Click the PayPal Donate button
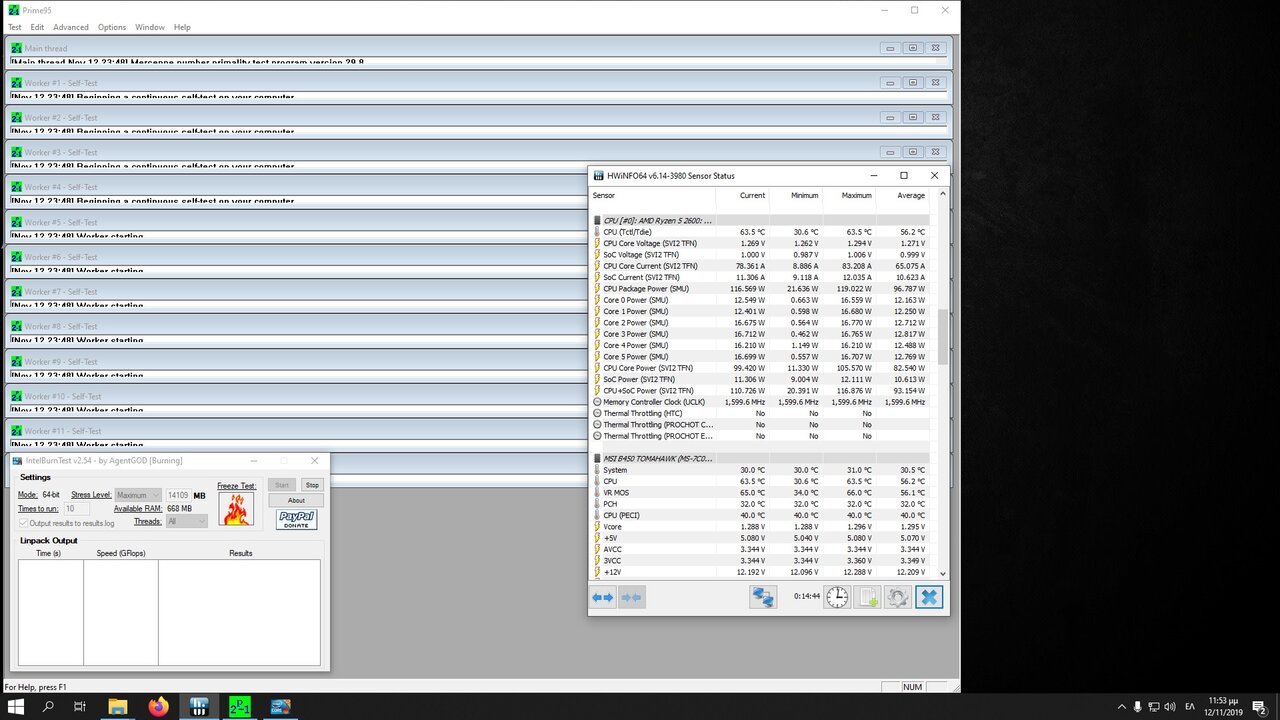 (x=297, y=520)
